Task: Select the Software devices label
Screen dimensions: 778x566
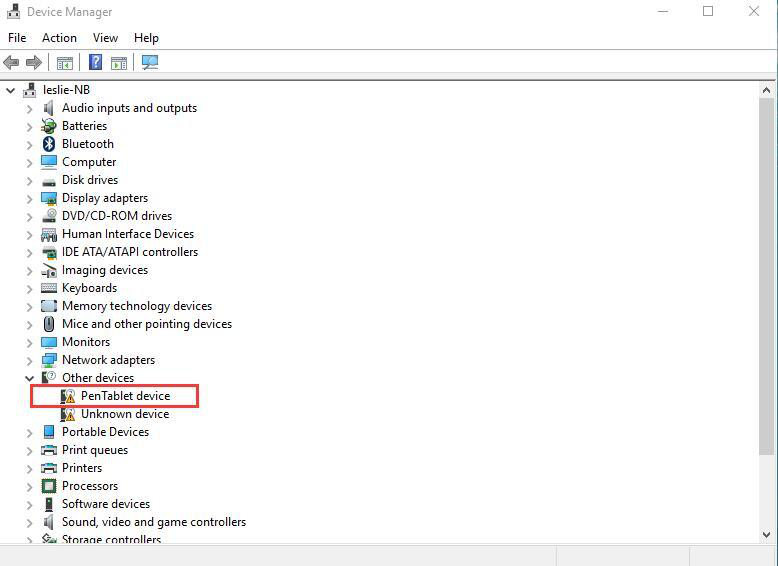Action: (x=106, y=504)
